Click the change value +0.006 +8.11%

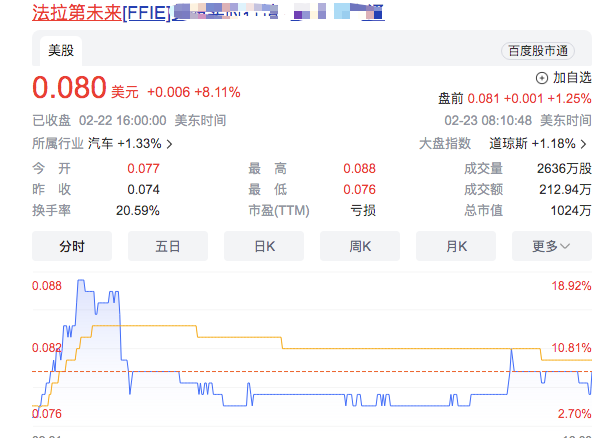(x=194, y=92)
